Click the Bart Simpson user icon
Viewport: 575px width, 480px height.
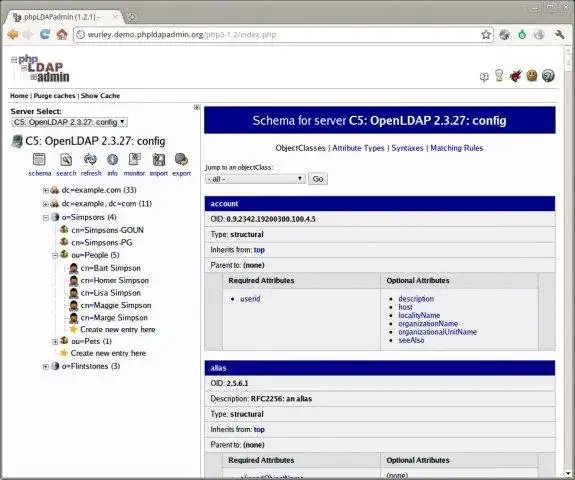click(74, 268)
